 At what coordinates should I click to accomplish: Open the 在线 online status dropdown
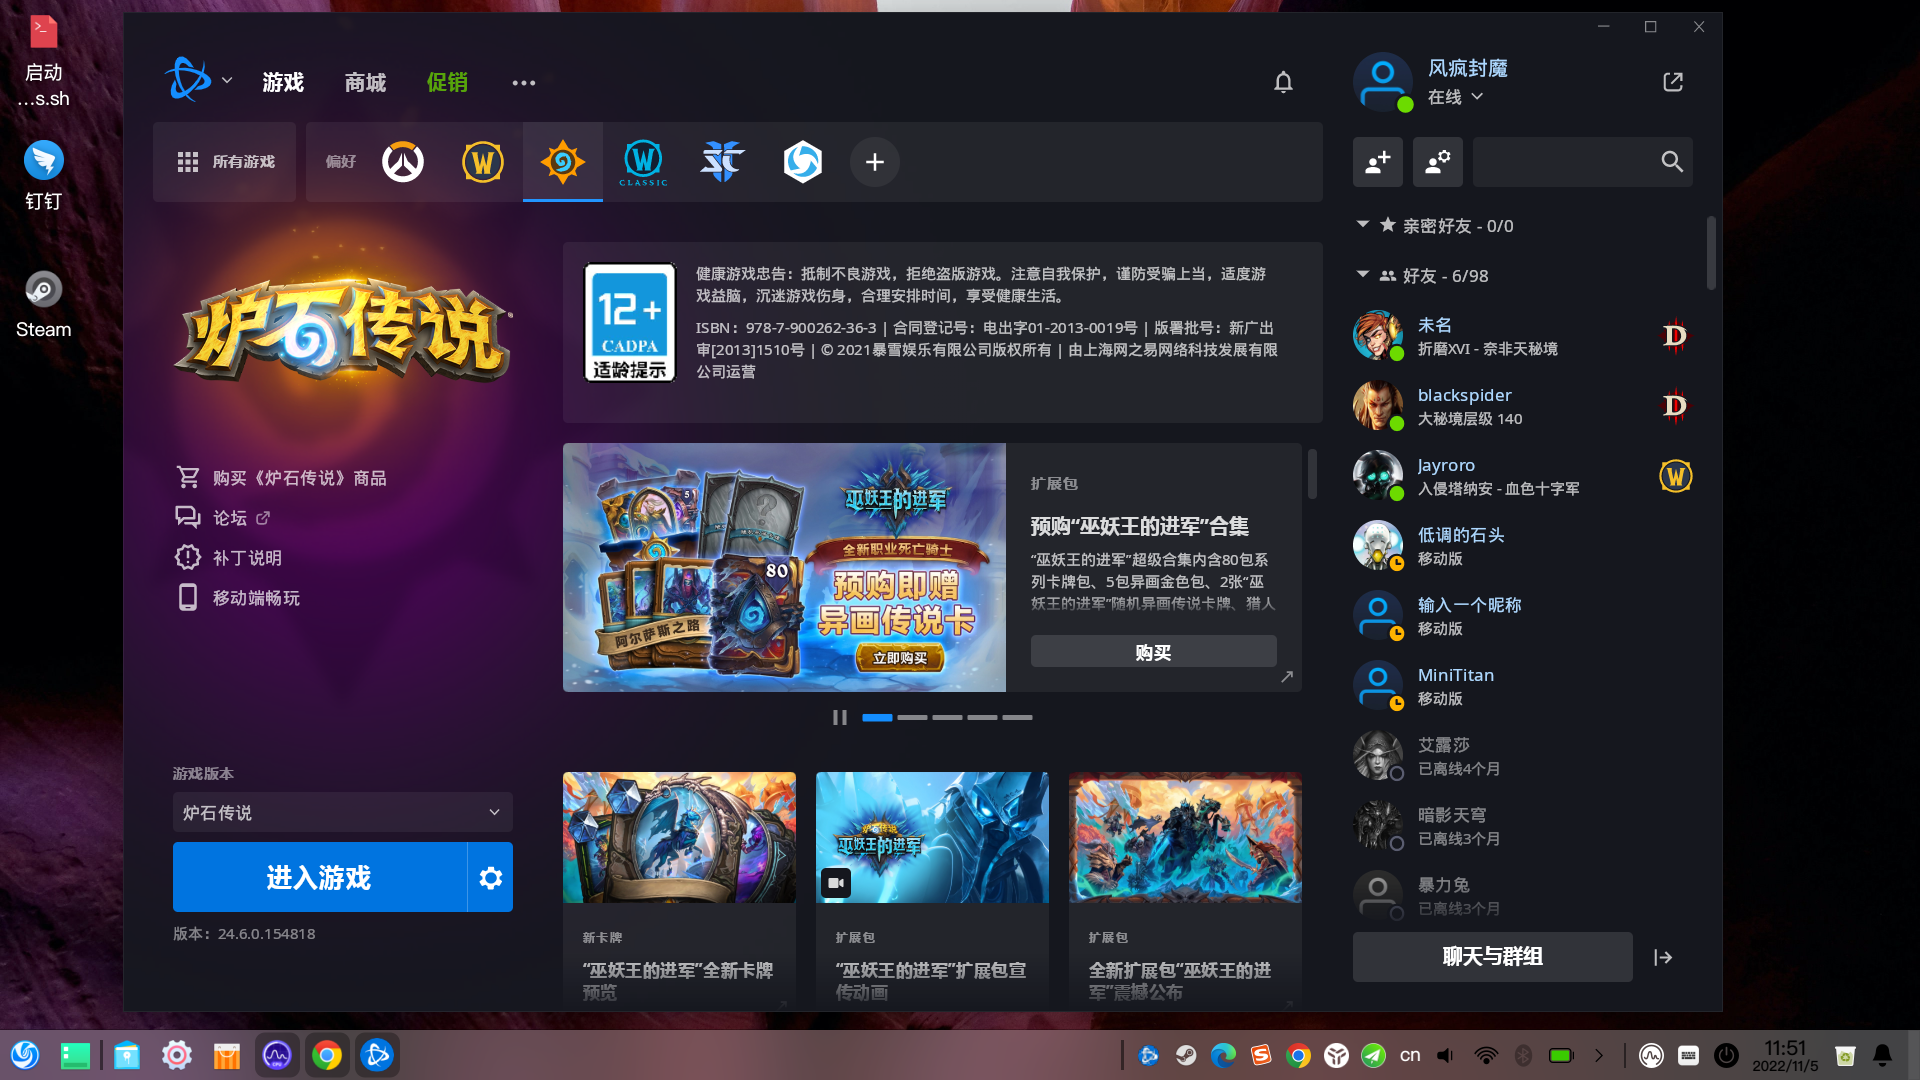click(x=1455, y=97)
